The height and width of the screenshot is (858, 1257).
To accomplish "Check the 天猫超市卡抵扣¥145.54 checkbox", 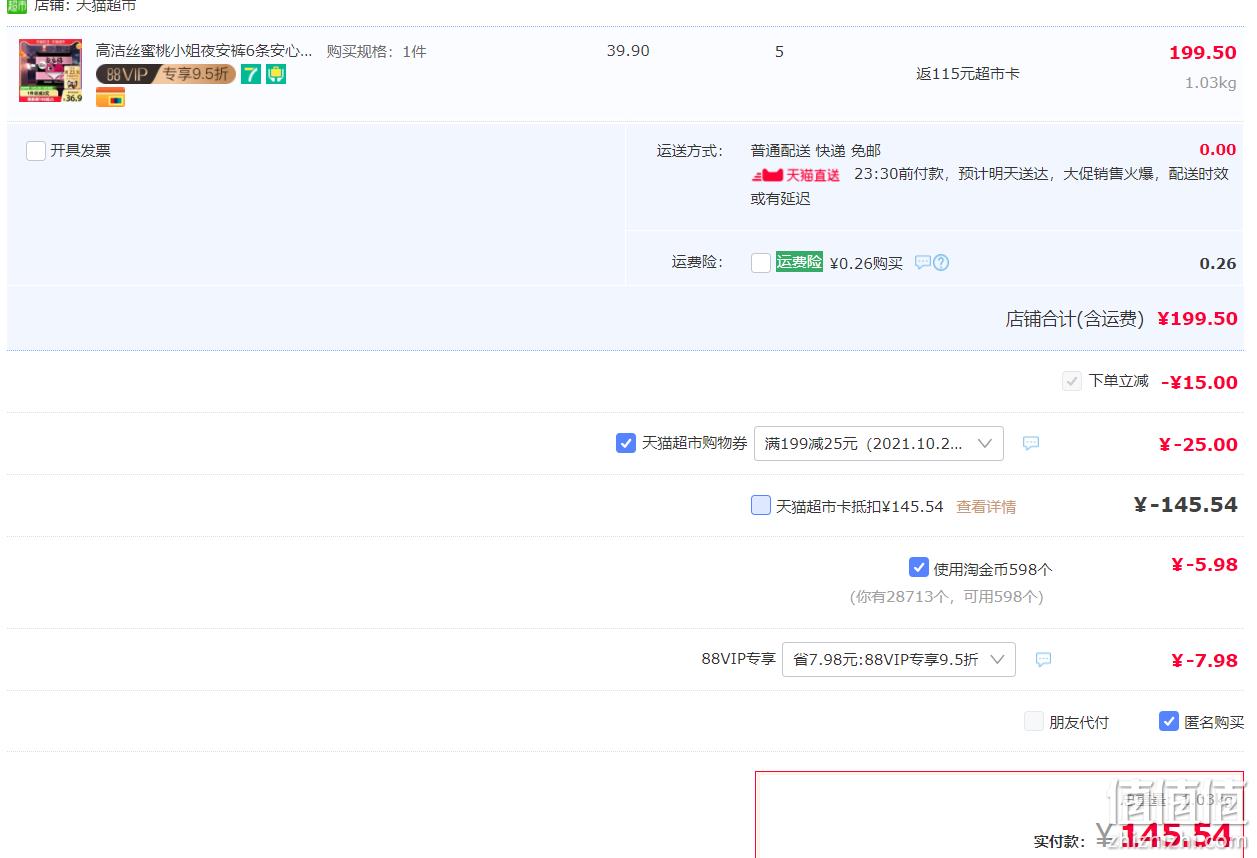I will point(761,505).
